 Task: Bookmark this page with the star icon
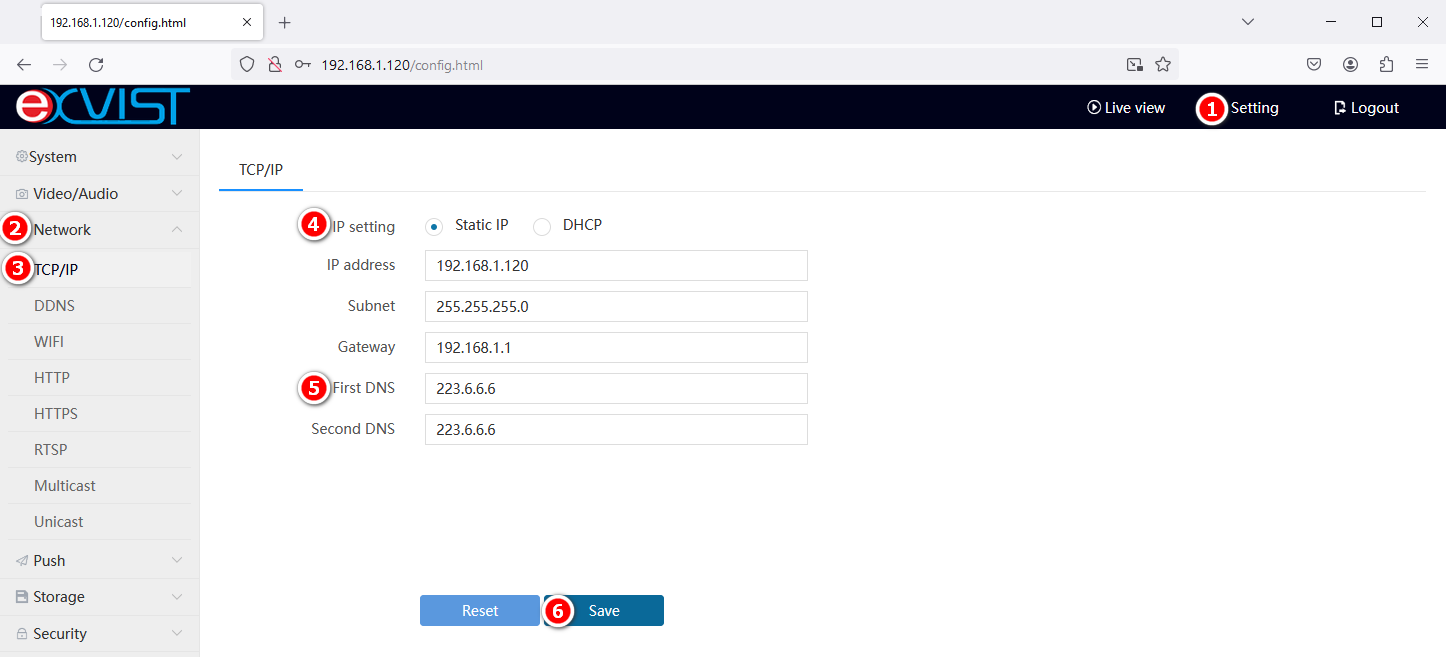pyautogui.click(x=1163, y=65)
